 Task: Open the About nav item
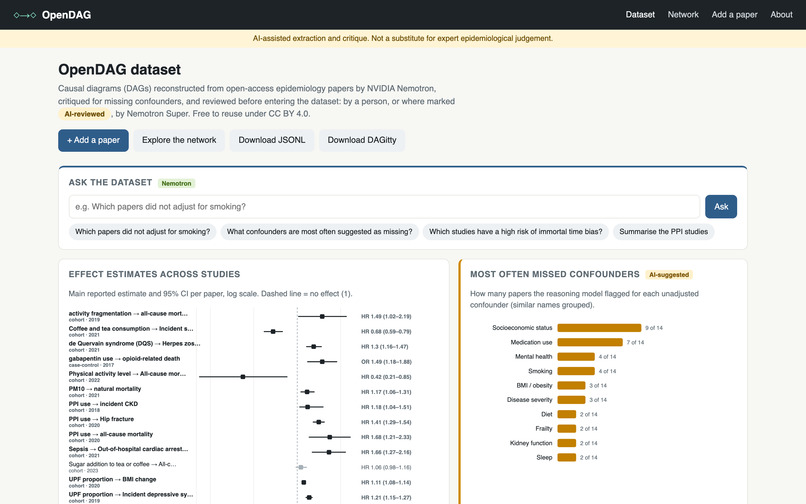click(781, 14)
